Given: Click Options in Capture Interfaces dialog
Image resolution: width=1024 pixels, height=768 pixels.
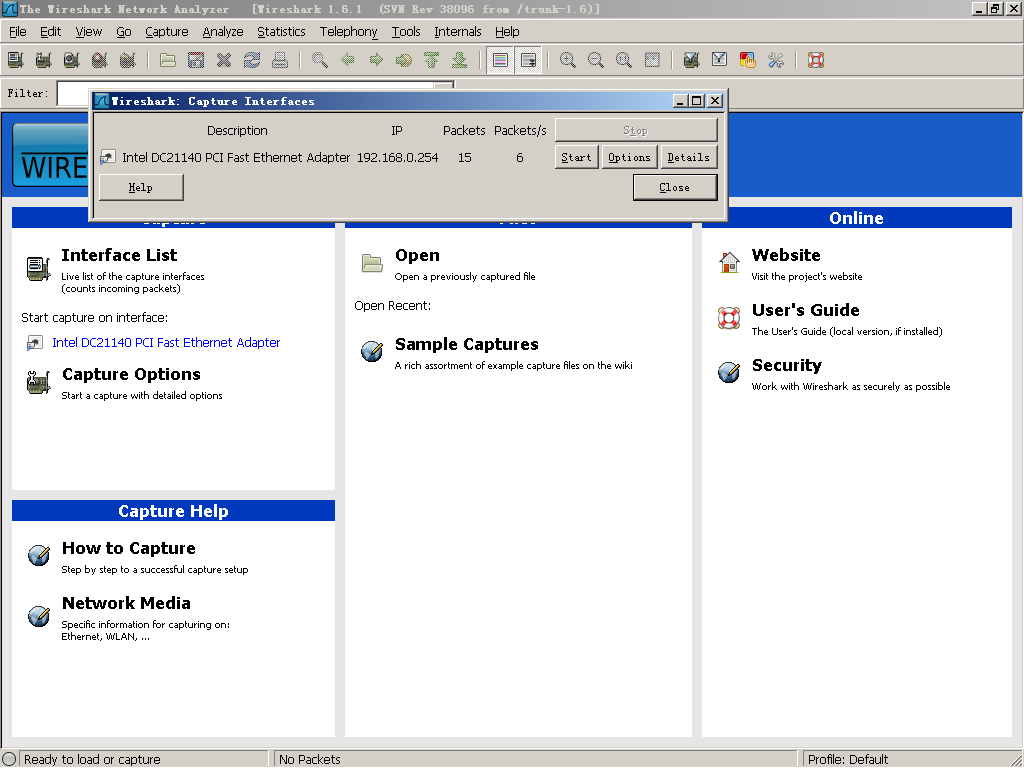Looking at the screenshot, I should click(630, 157).
